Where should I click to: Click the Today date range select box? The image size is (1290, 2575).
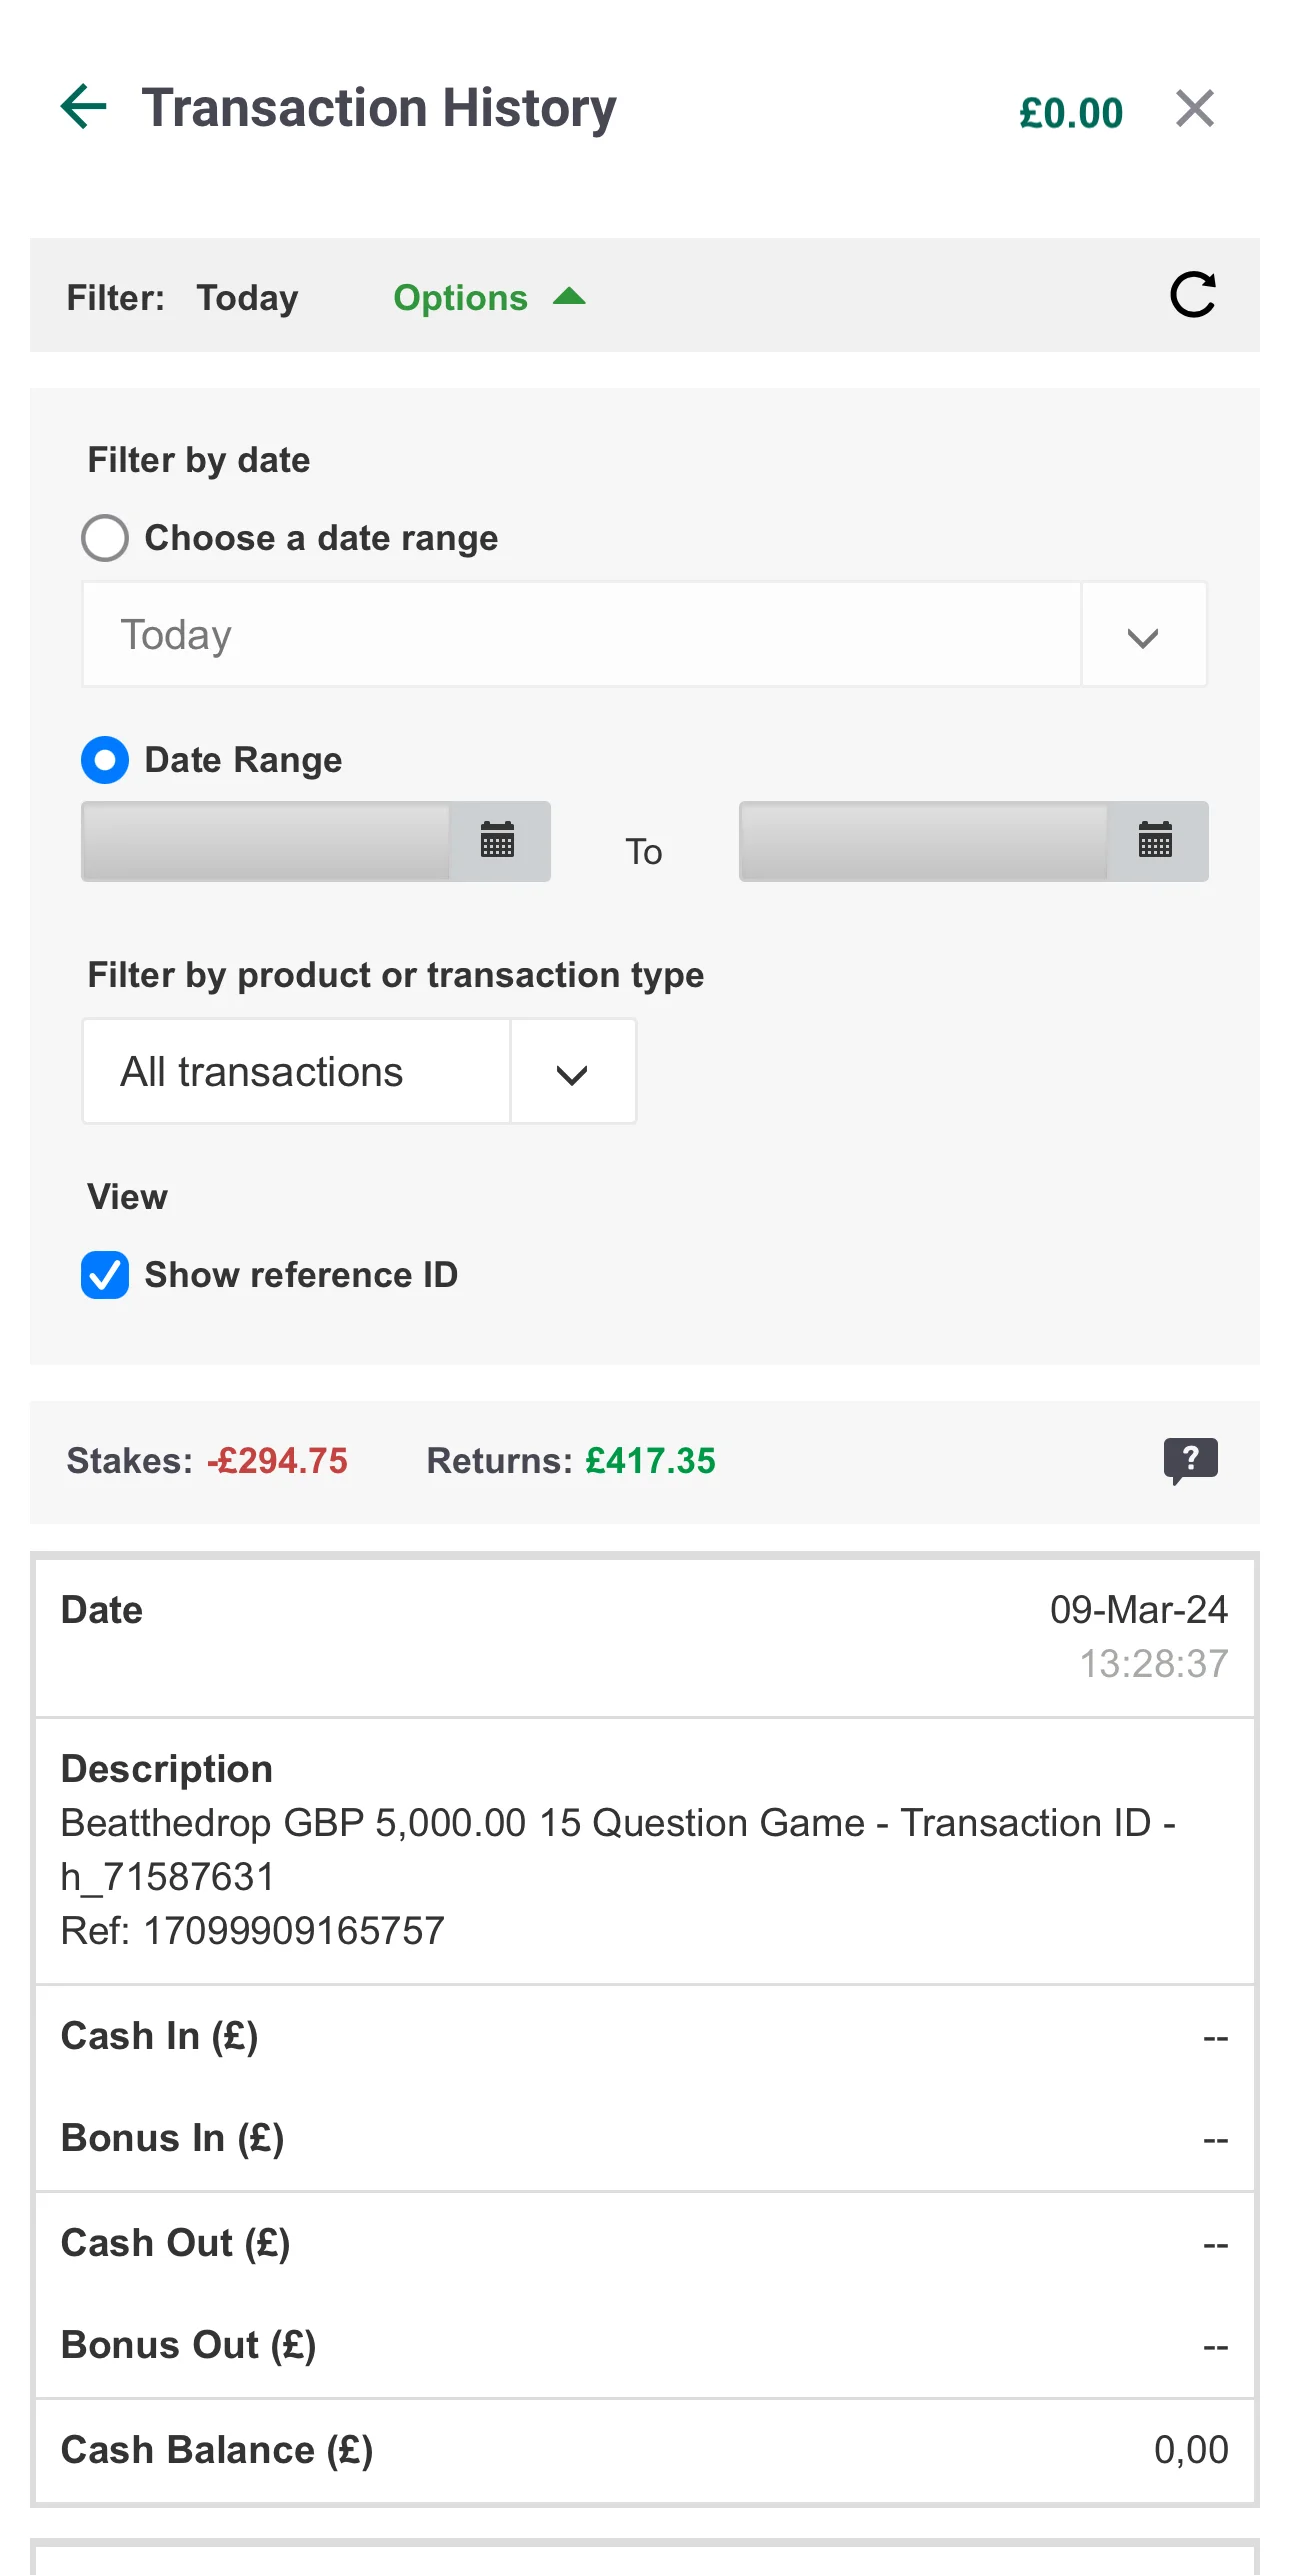click(x=580, y=636)
